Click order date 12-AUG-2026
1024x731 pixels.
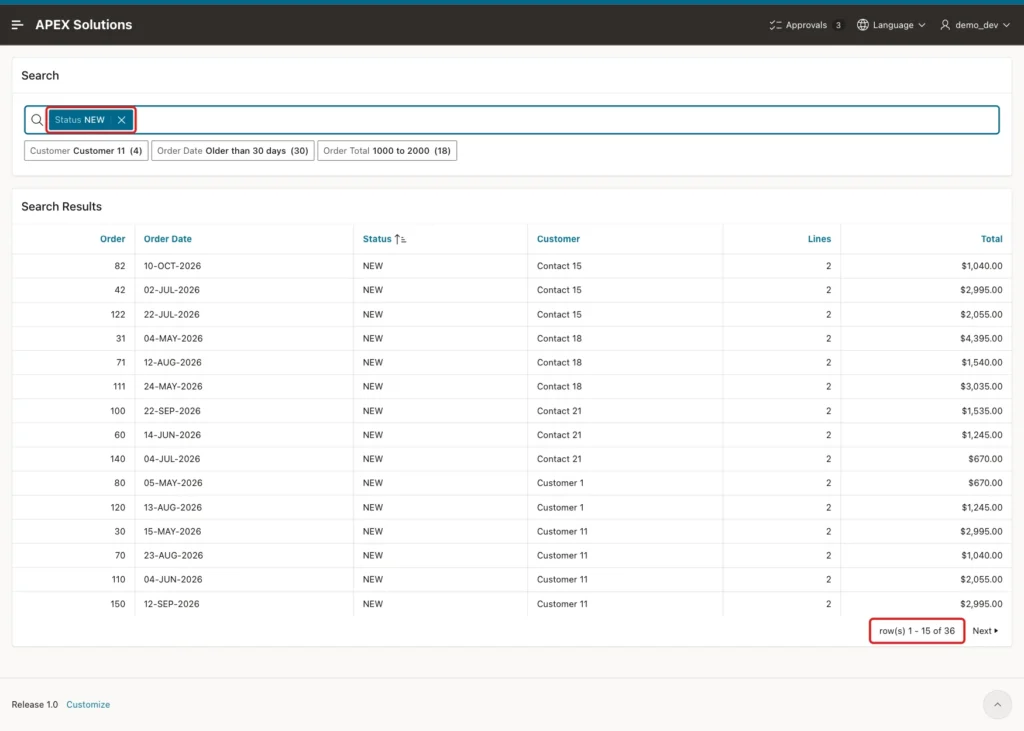pos(172,363)
